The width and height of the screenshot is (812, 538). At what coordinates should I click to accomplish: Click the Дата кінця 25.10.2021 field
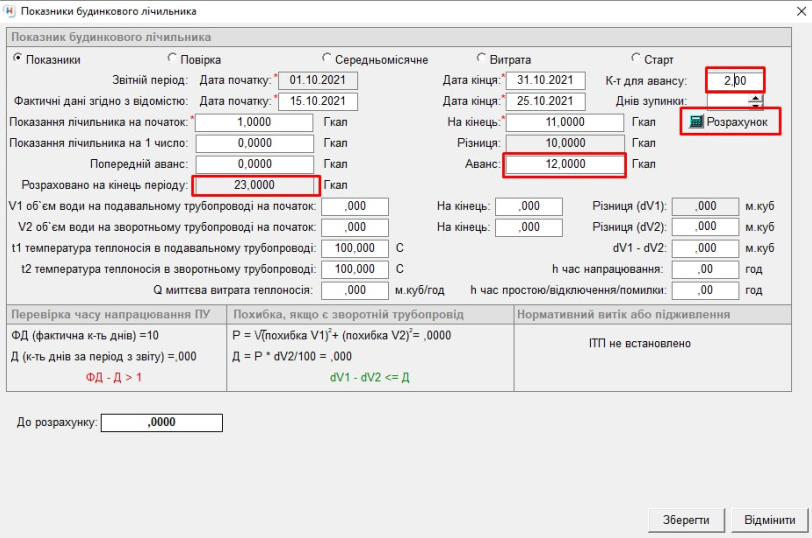point(545,102)
